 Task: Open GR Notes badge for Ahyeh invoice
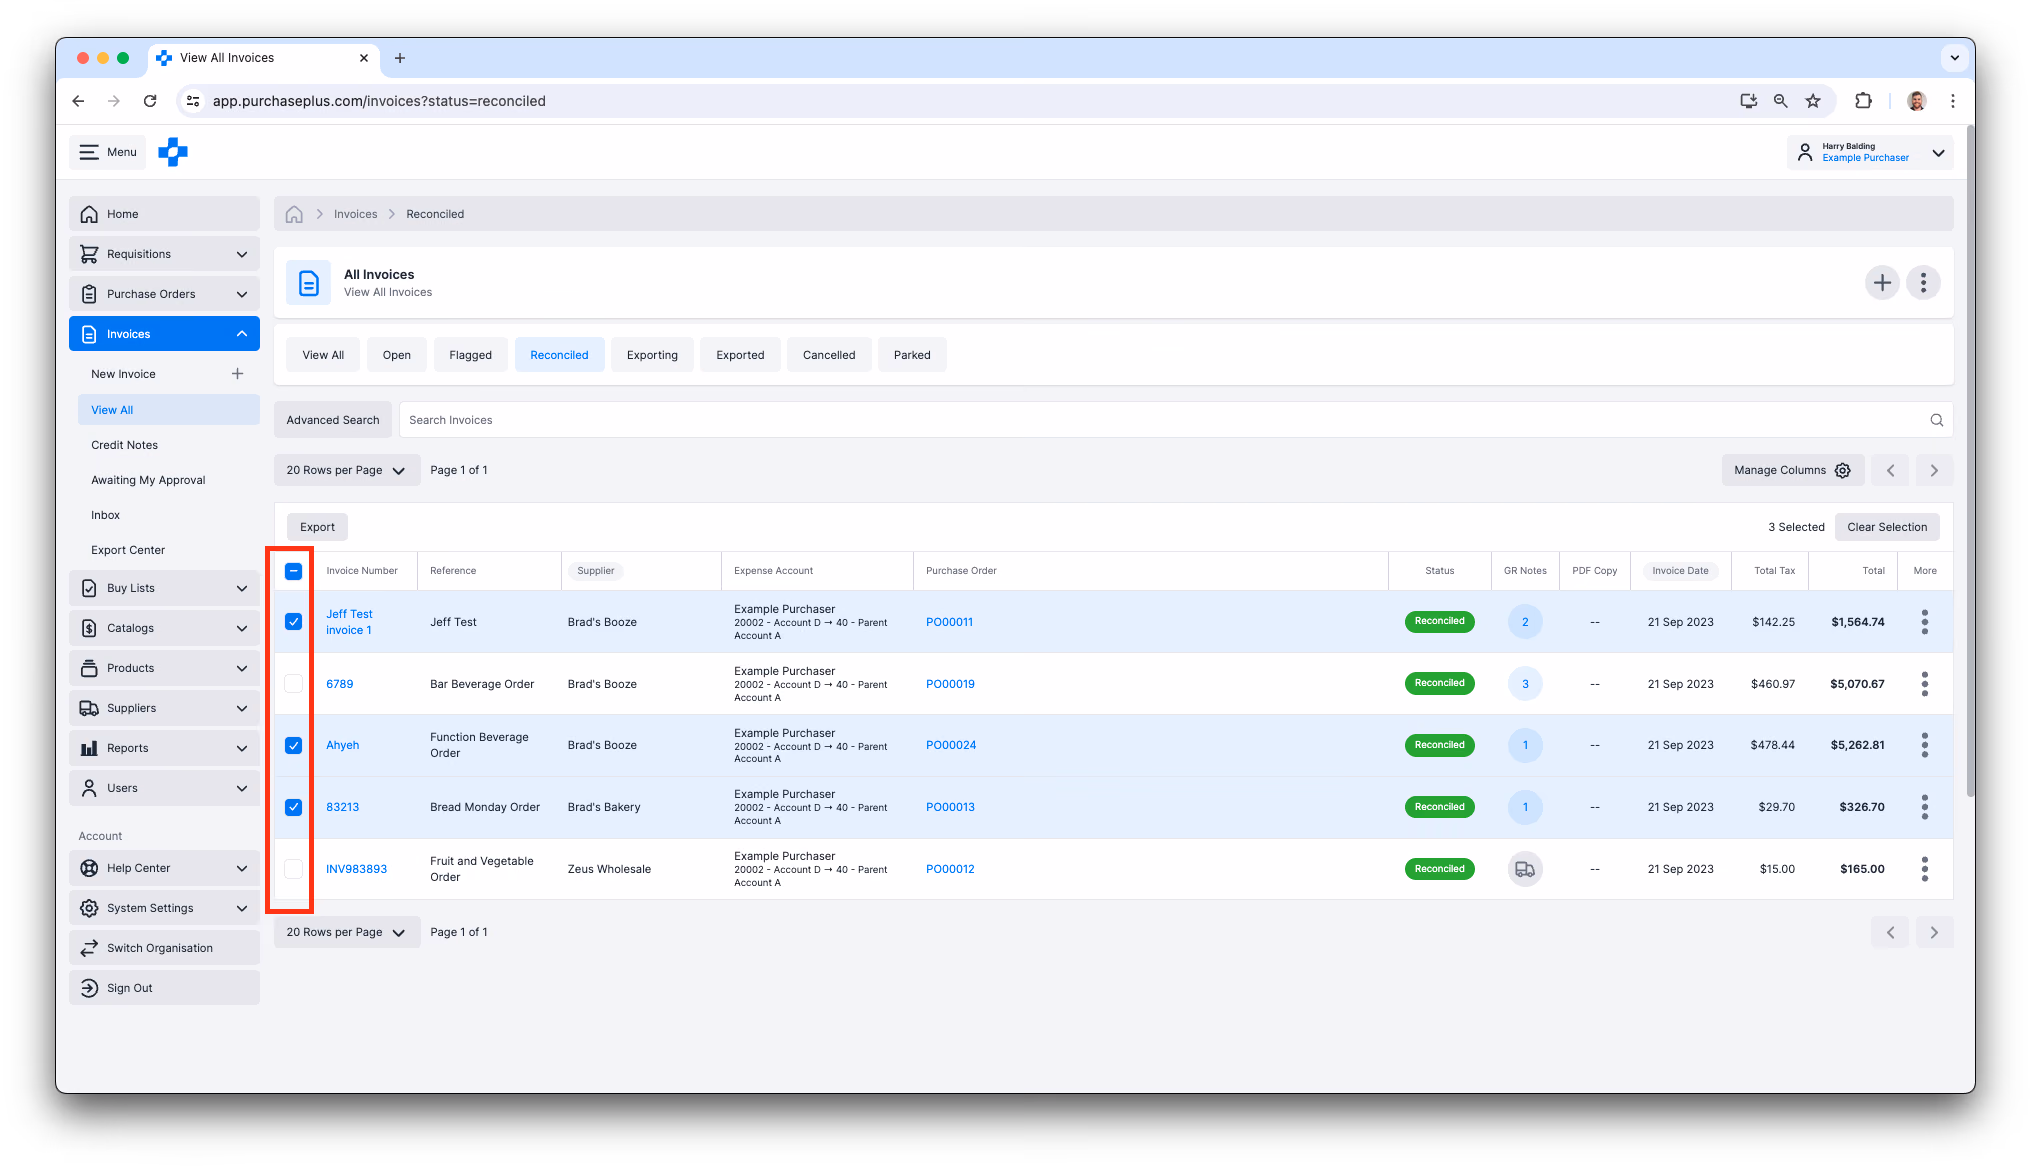pos(1525,745)
